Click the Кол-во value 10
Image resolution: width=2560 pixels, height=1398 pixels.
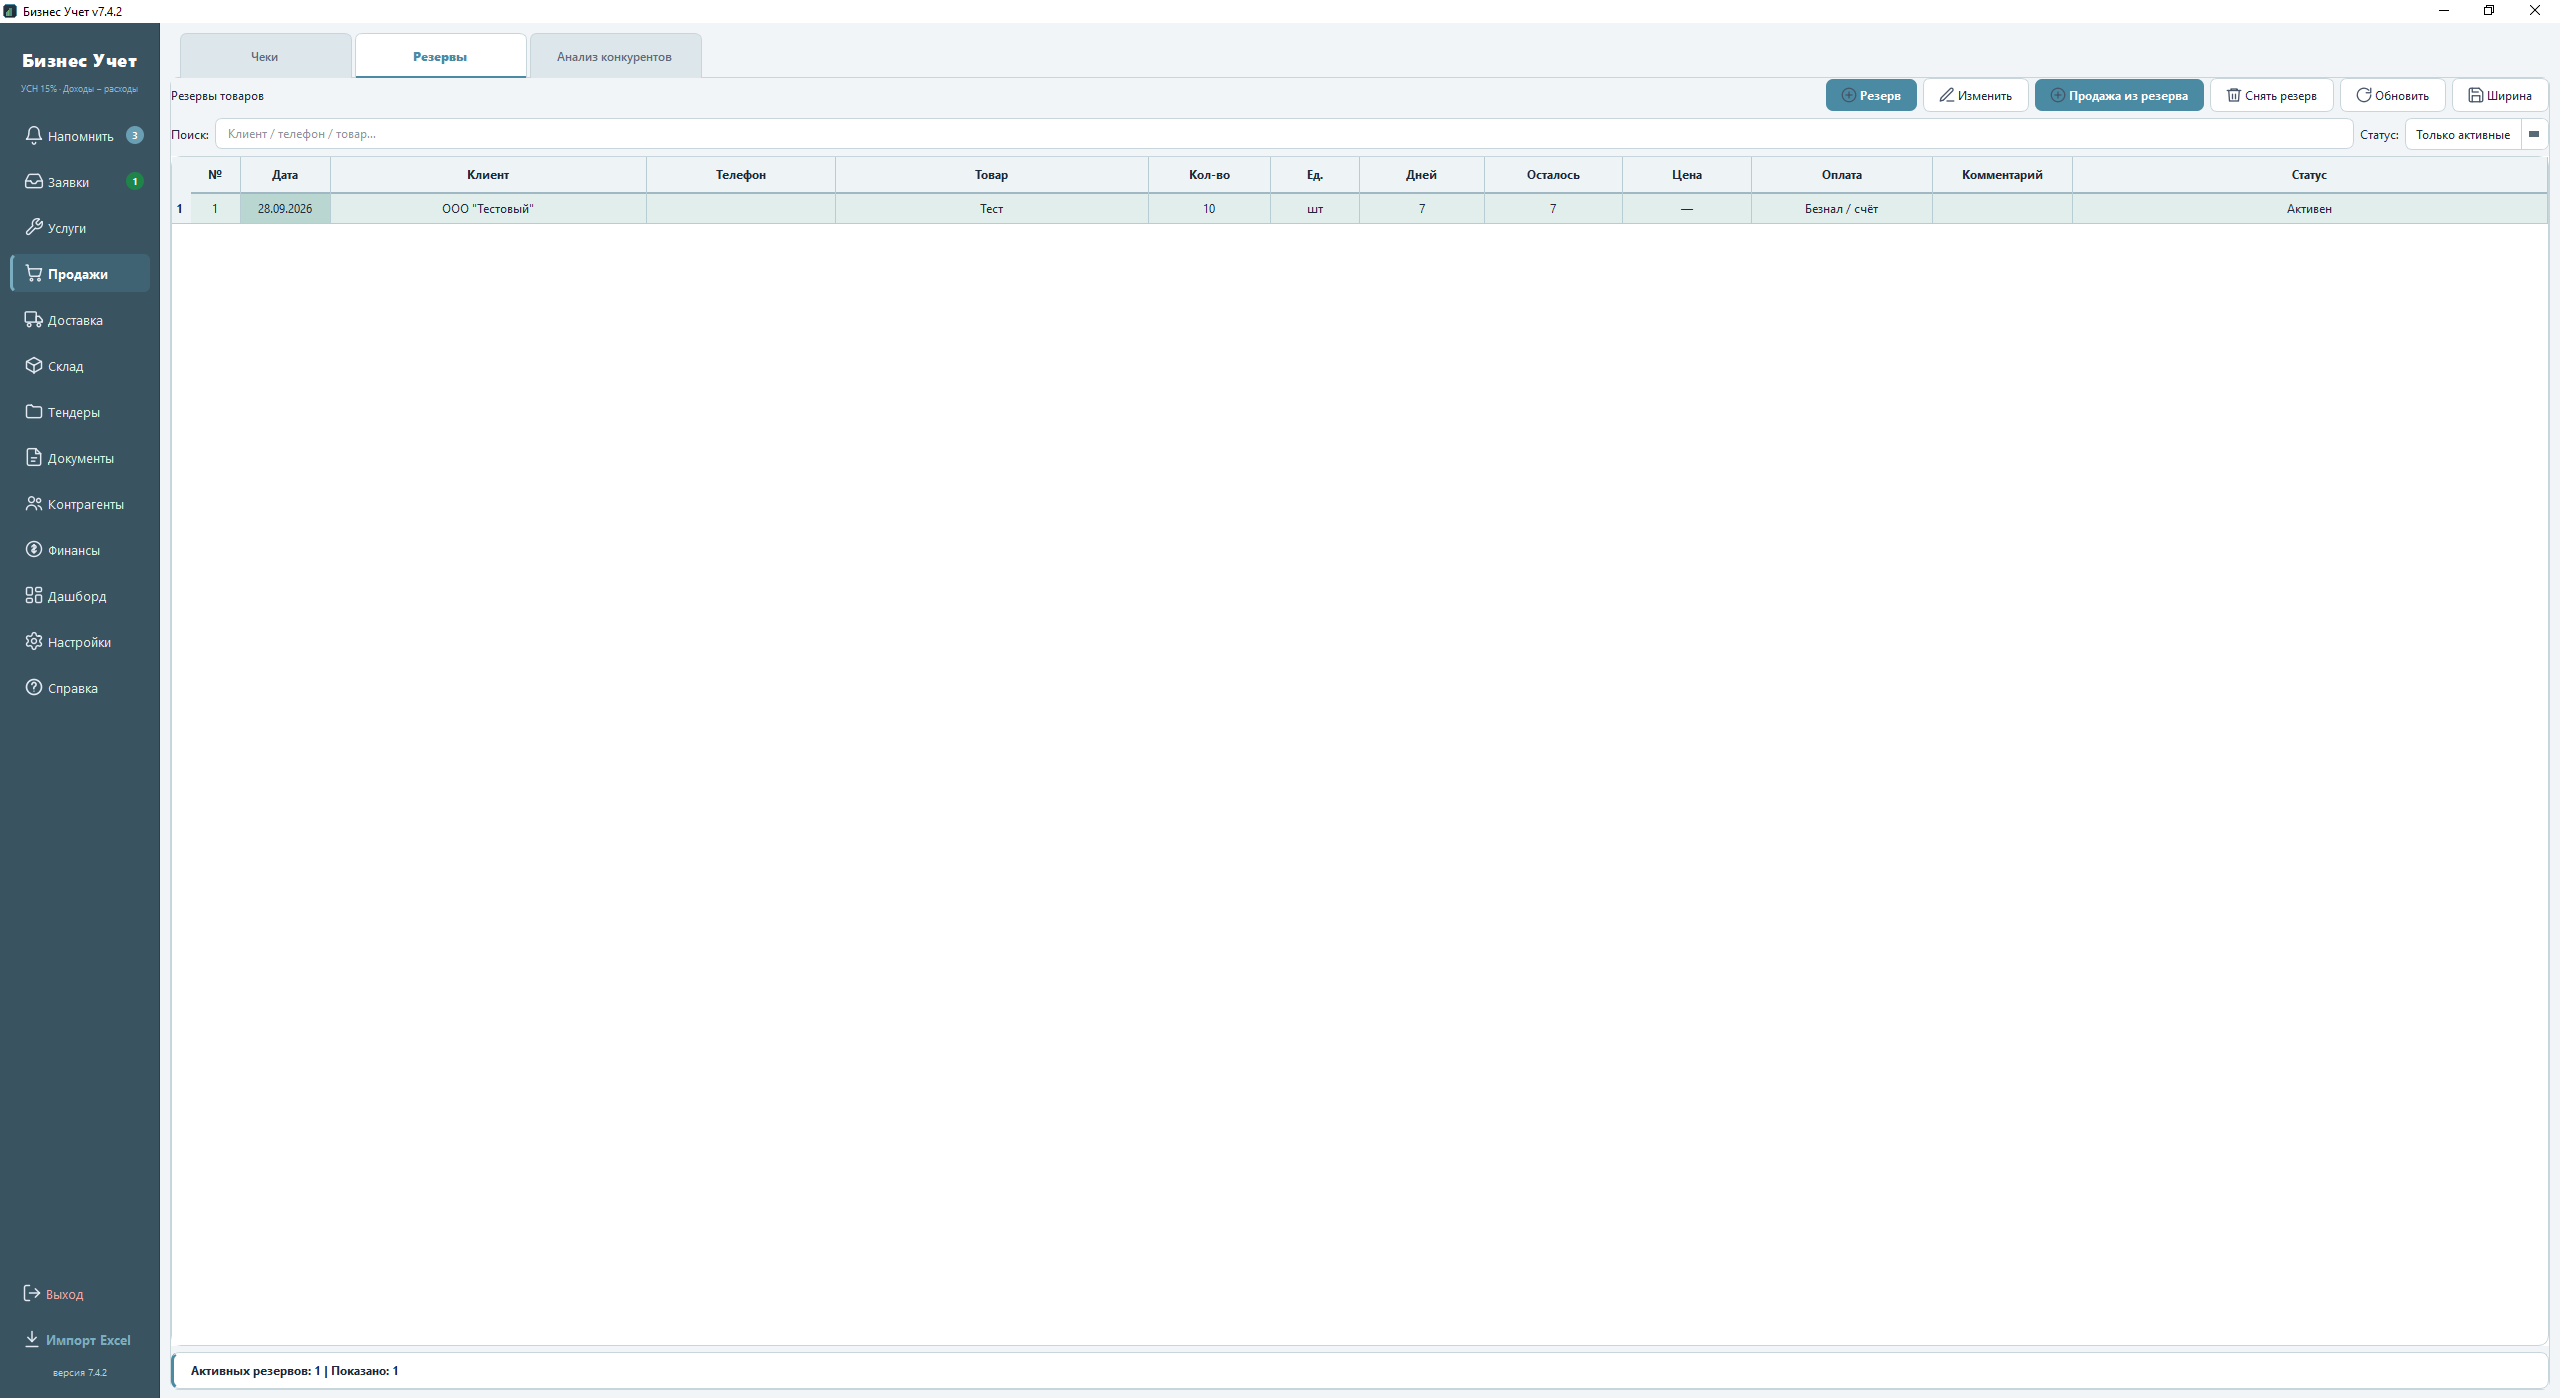pyautogui.click(x=1209, y=209)
